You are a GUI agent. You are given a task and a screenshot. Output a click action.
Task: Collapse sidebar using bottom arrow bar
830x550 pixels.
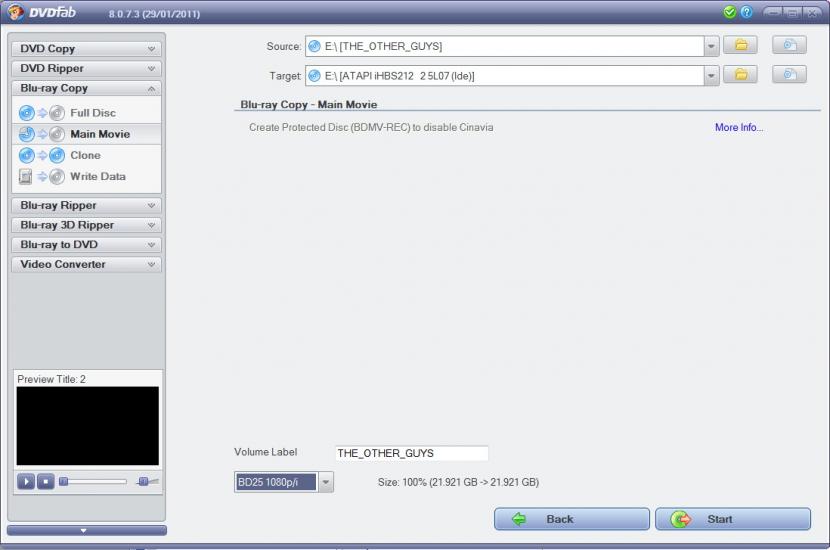[86, 530]
